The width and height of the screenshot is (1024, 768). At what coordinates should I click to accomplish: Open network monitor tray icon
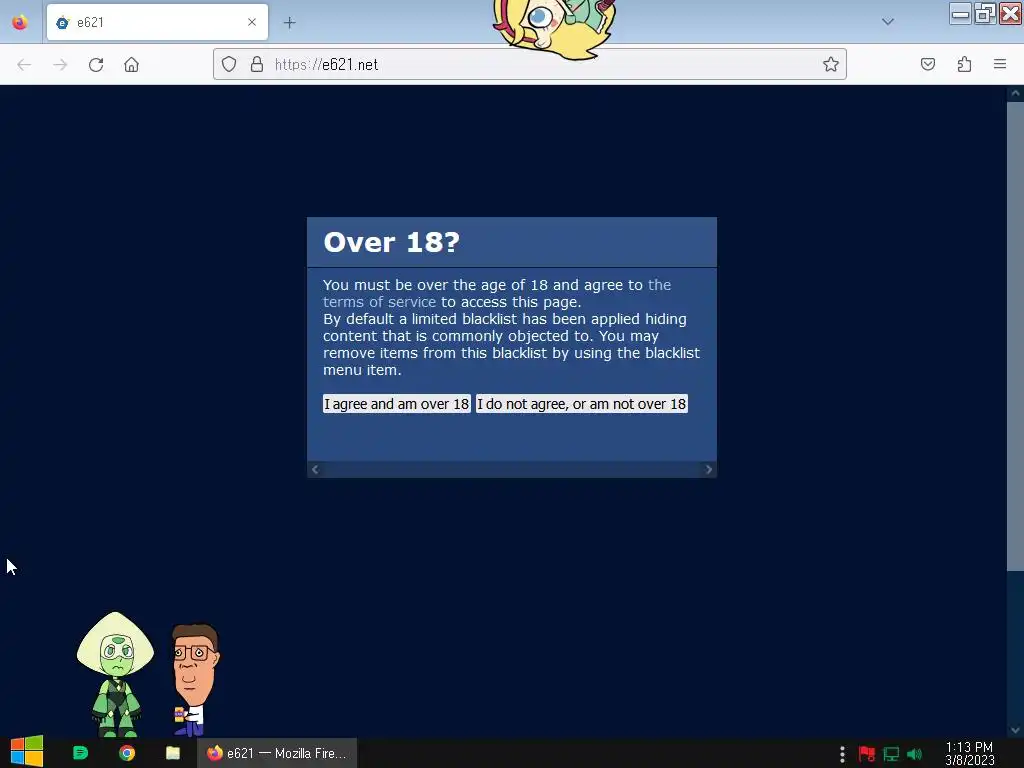[x=891, y=754]
